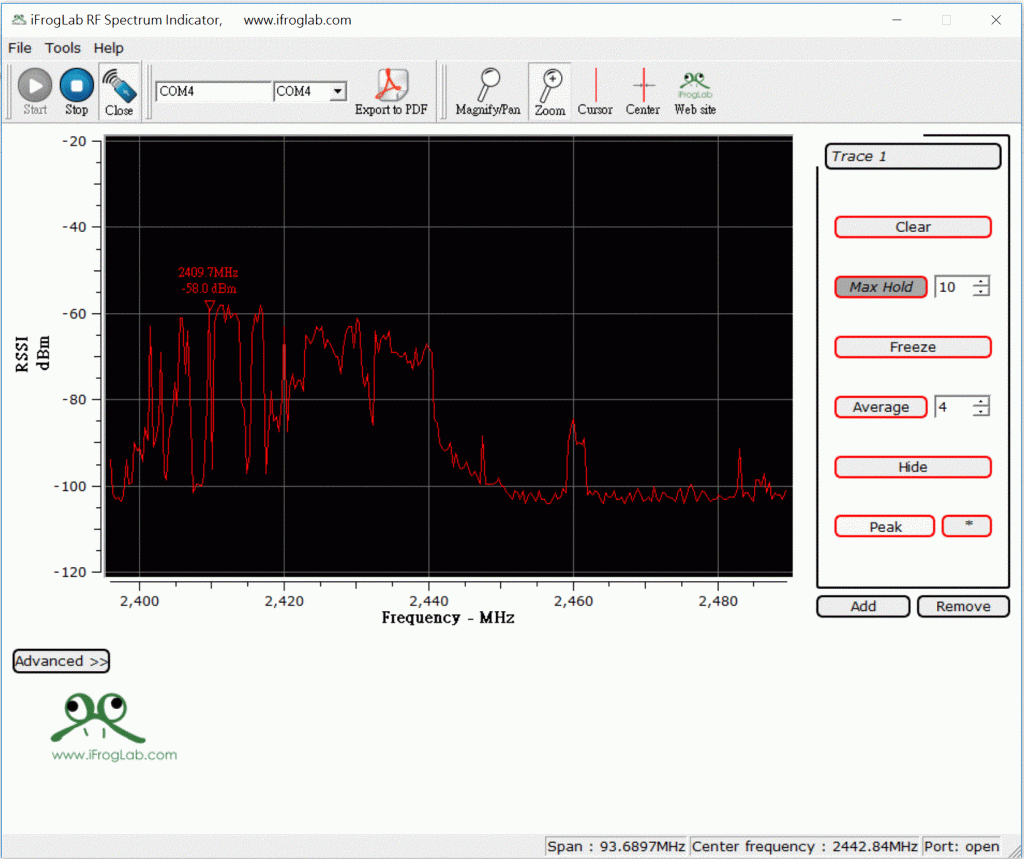The width and height of the screenshot is (1024, 859).
Task: Hide the Trace 1 plot
Action: click(913, 467)
